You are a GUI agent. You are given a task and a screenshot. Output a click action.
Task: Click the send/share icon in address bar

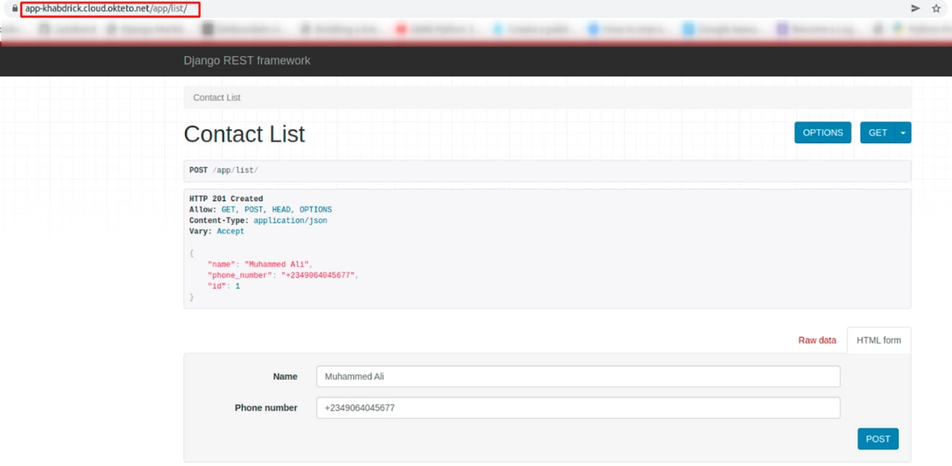(x=915, y=8)
